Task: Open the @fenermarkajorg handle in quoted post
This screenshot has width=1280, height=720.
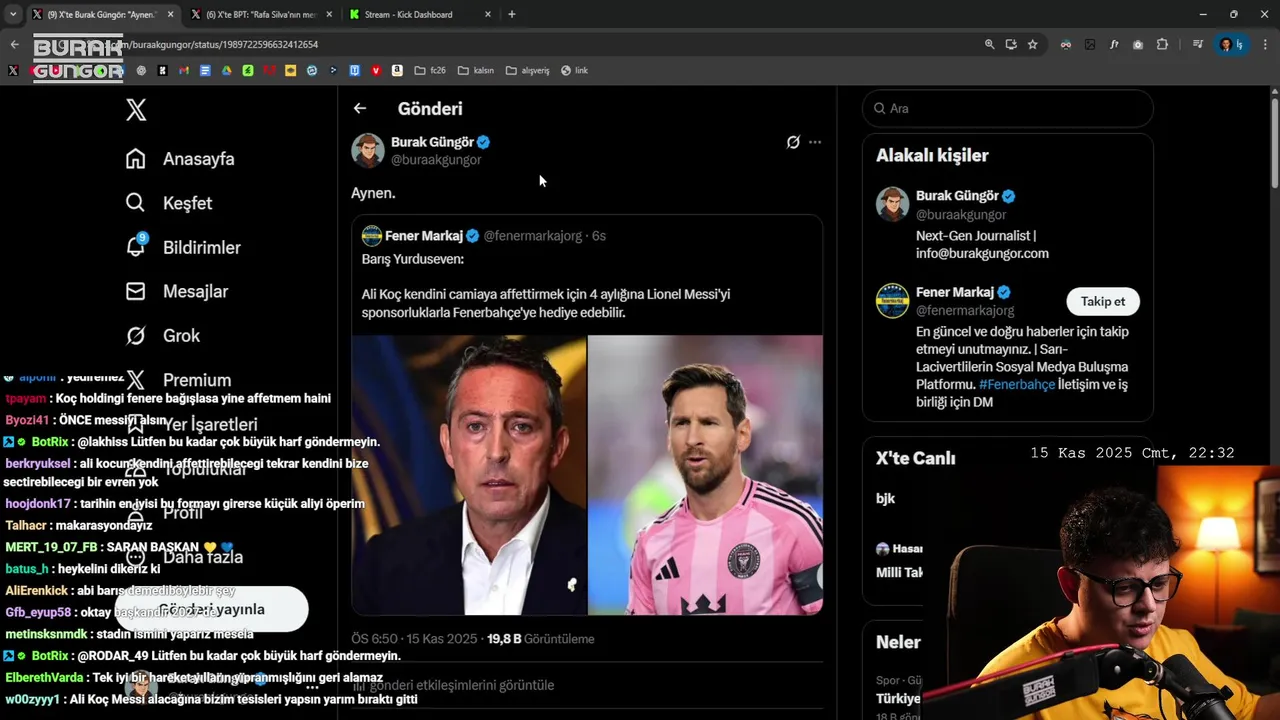Action: point(535,236)
